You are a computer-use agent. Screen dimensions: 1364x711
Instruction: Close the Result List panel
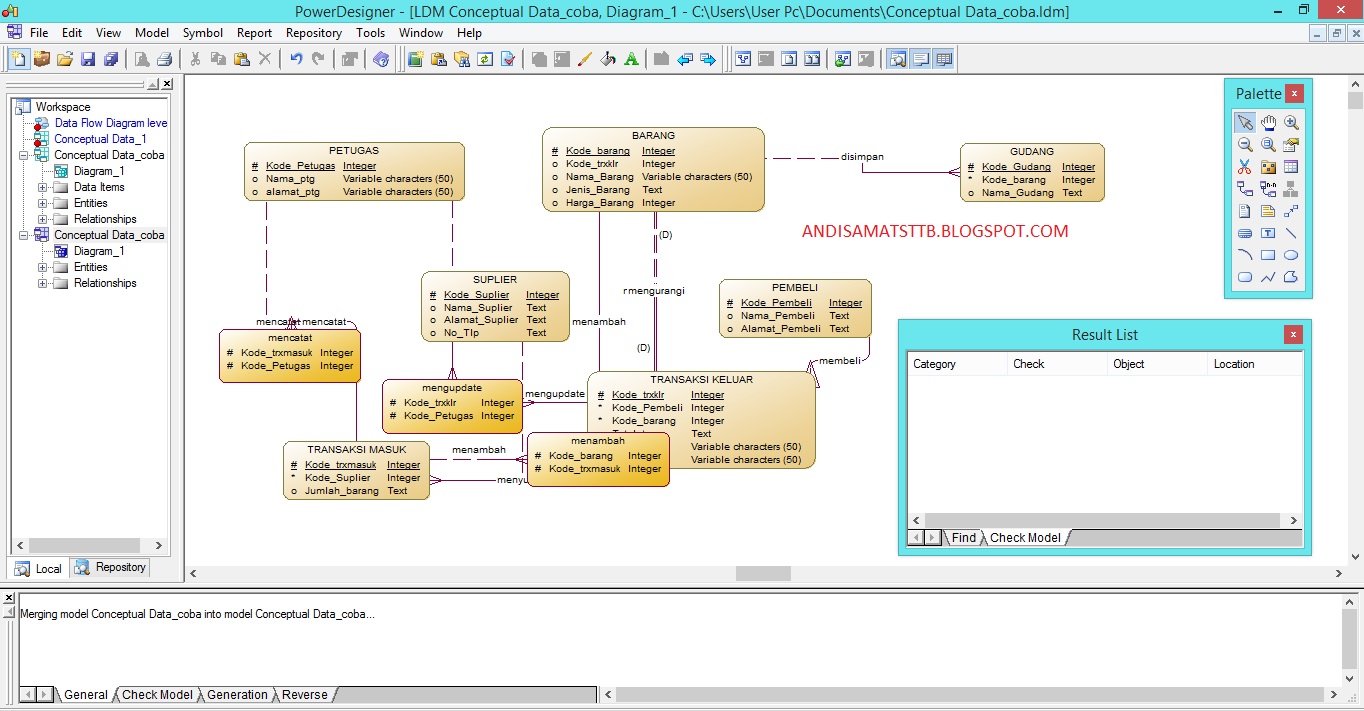1293,334
